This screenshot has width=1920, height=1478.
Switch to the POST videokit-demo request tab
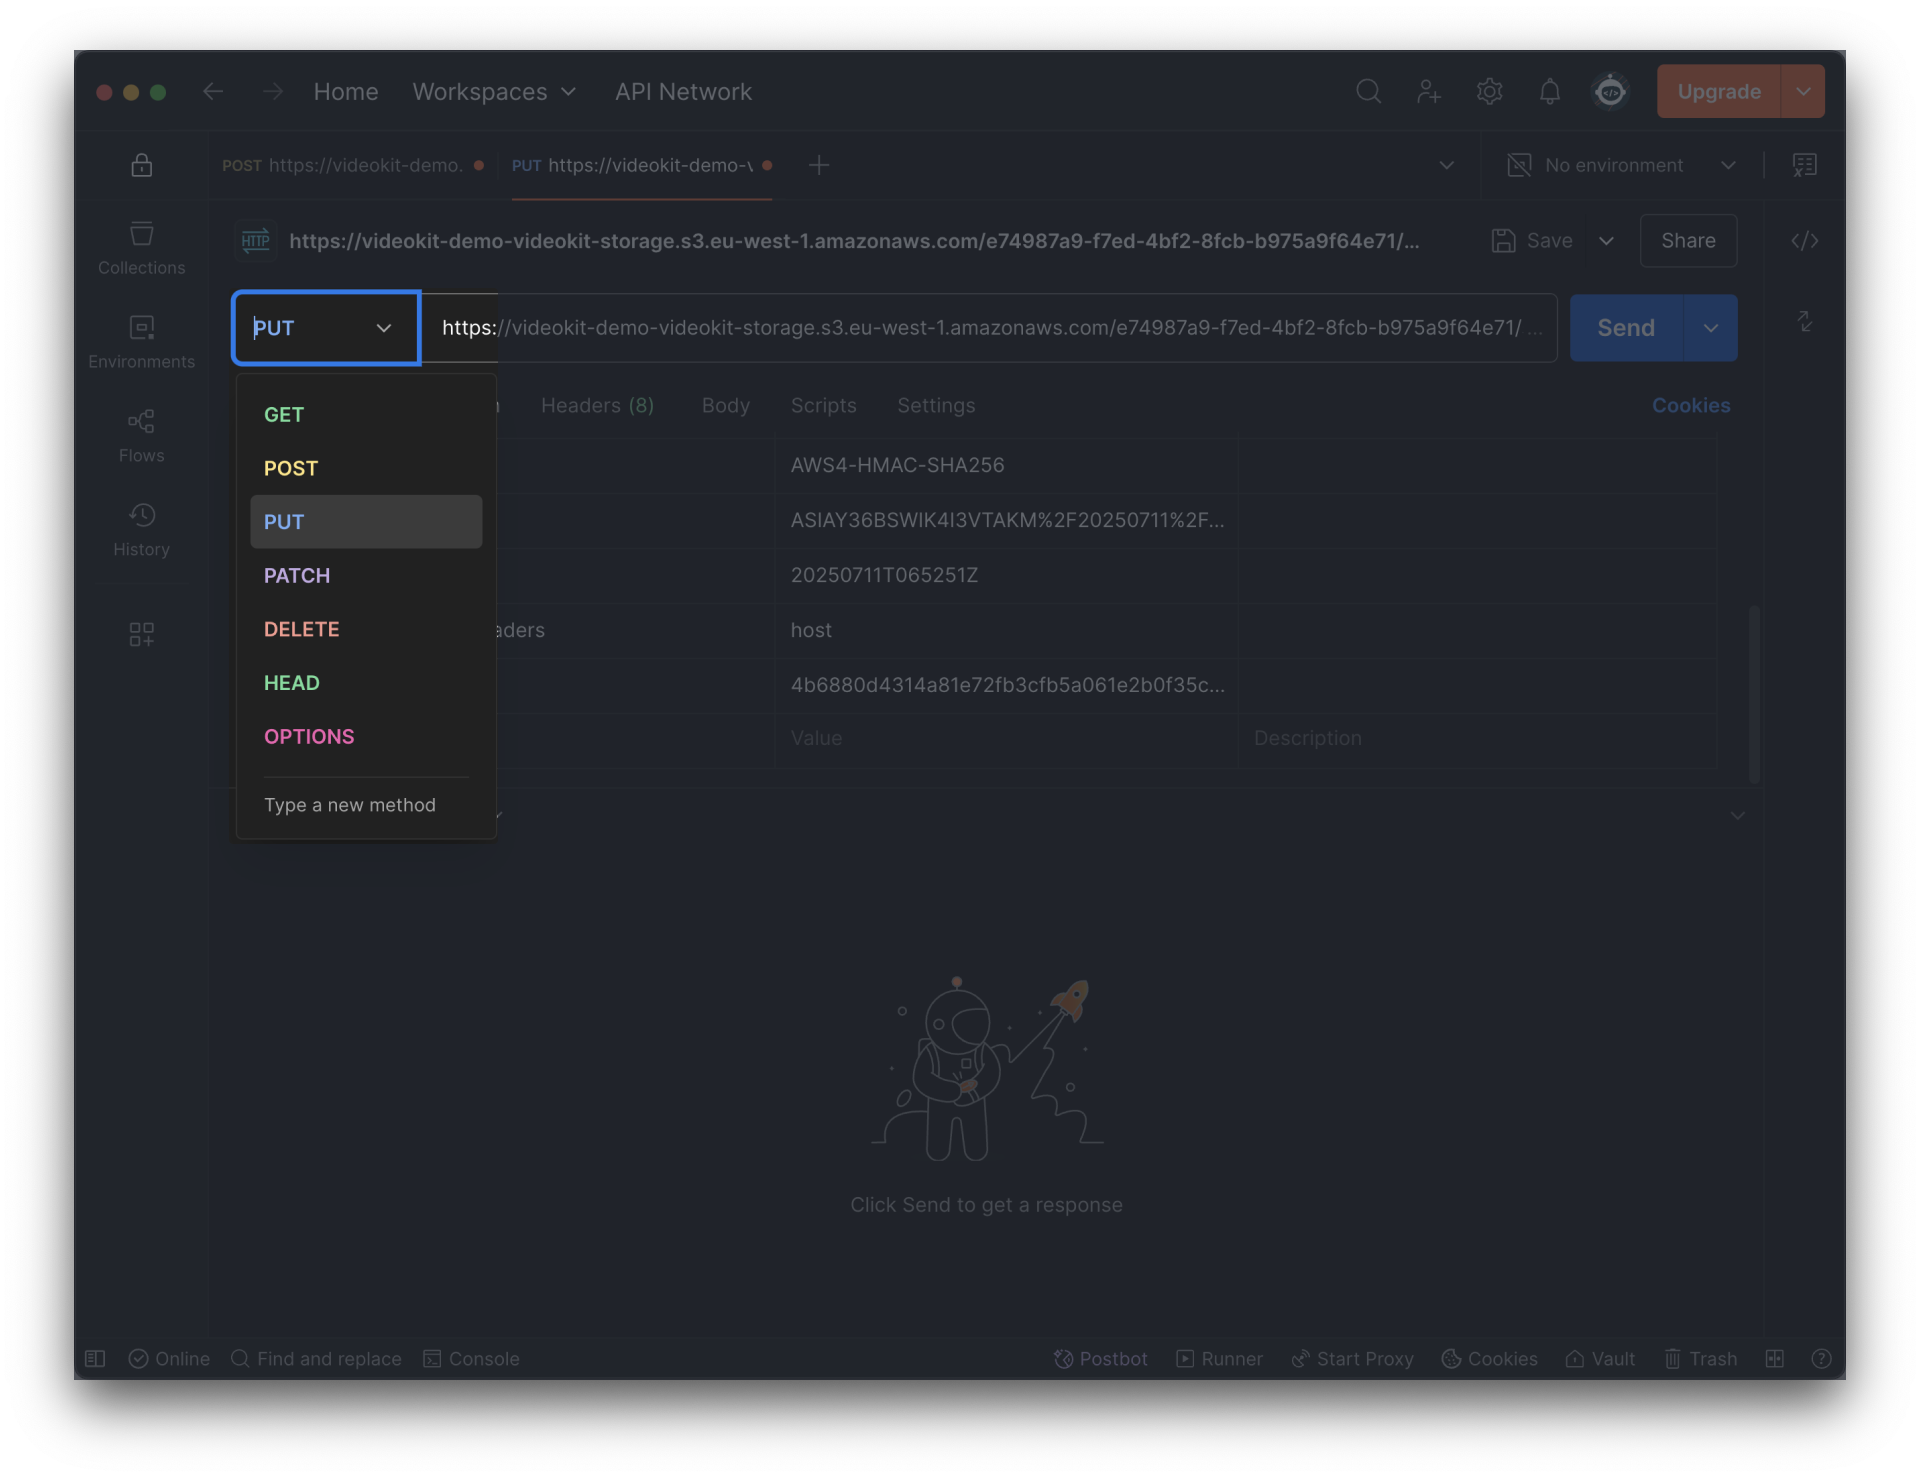pyautogui.click(x=353, y=165)
